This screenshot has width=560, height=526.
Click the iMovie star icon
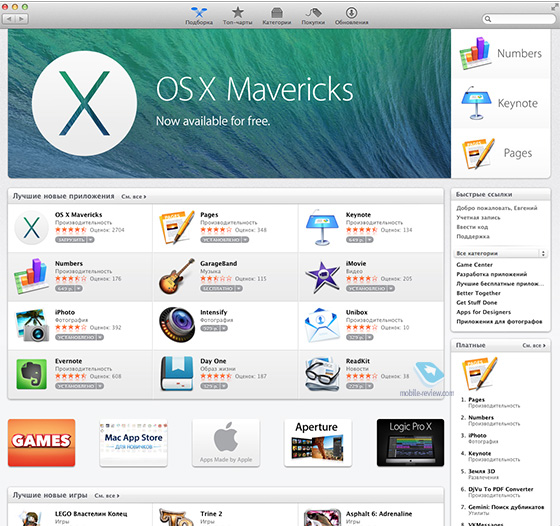322,276
